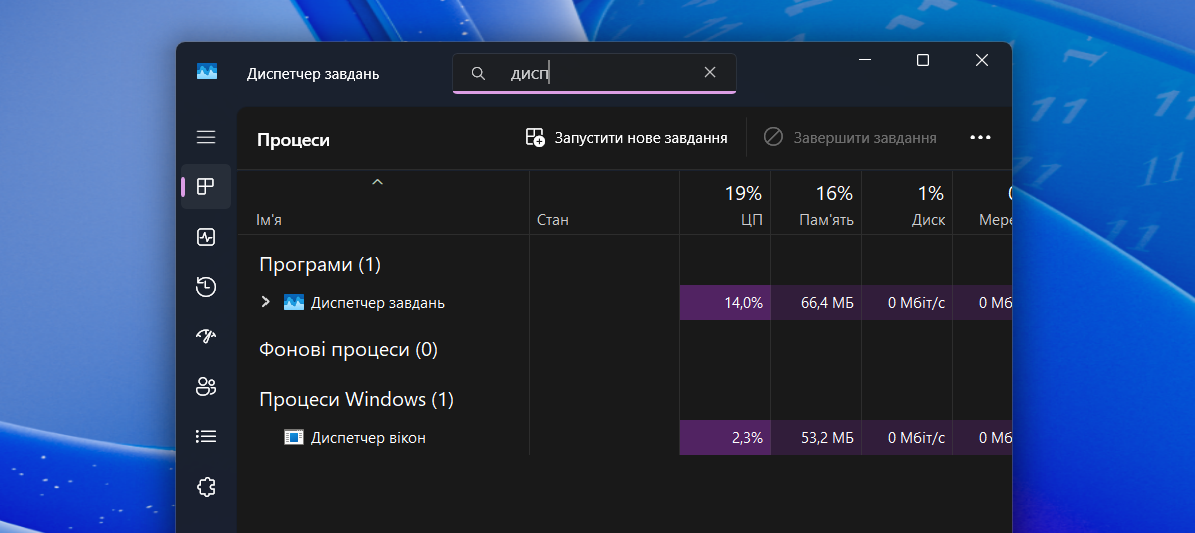The height and width of the screenshot is (533, 1195).
Task: Click the Завершити завдання prohibit icon
Action: [x=774, y=137]
